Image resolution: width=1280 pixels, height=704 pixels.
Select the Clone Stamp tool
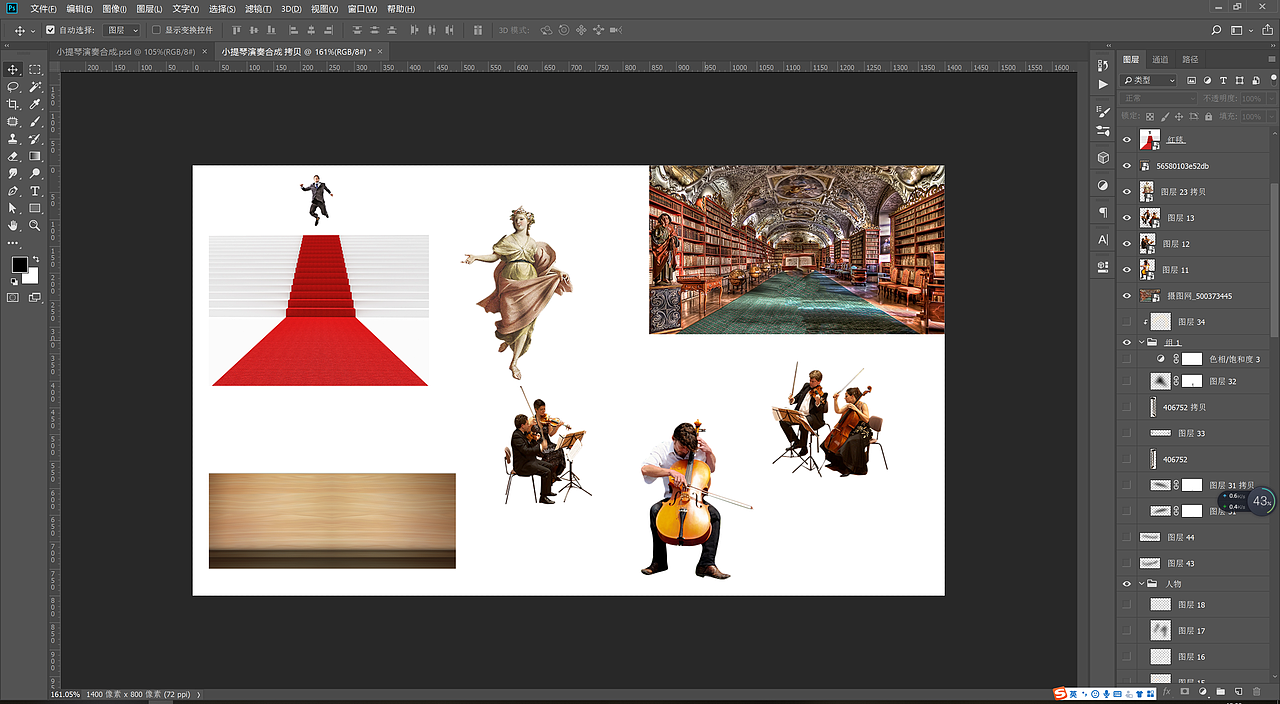(x=13, y=139)
